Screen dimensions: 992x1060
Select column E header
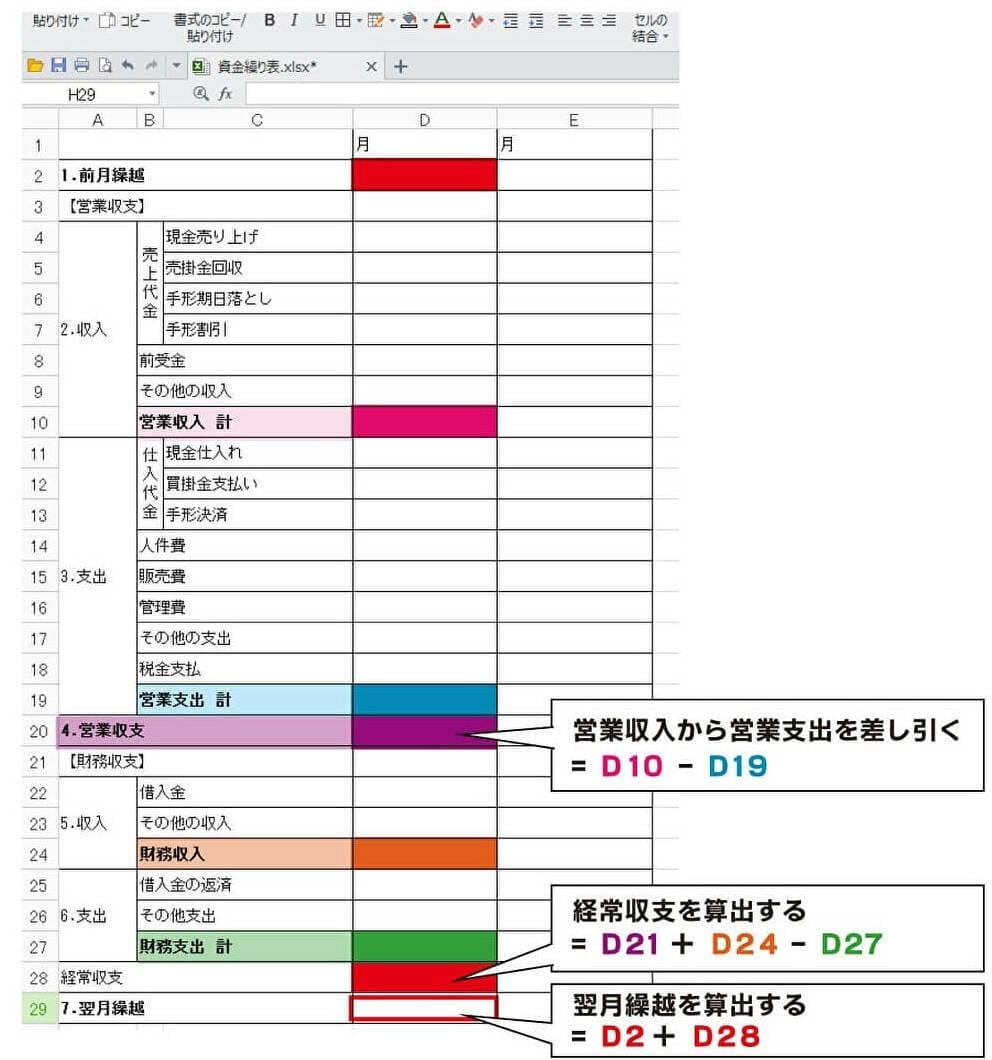(x=575, y=120)
